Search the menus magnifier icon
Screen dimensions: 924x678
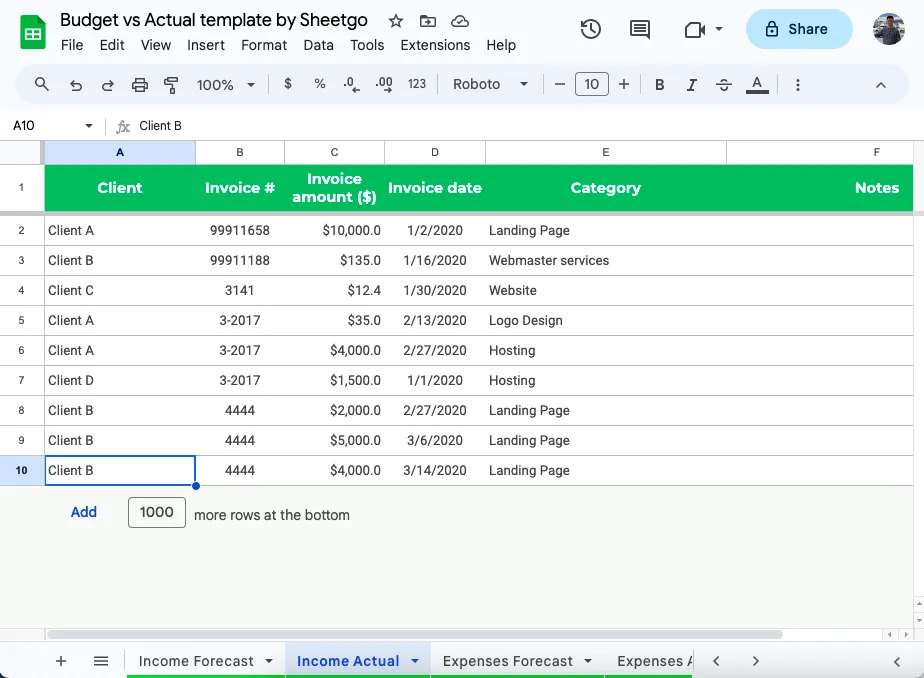42,85
